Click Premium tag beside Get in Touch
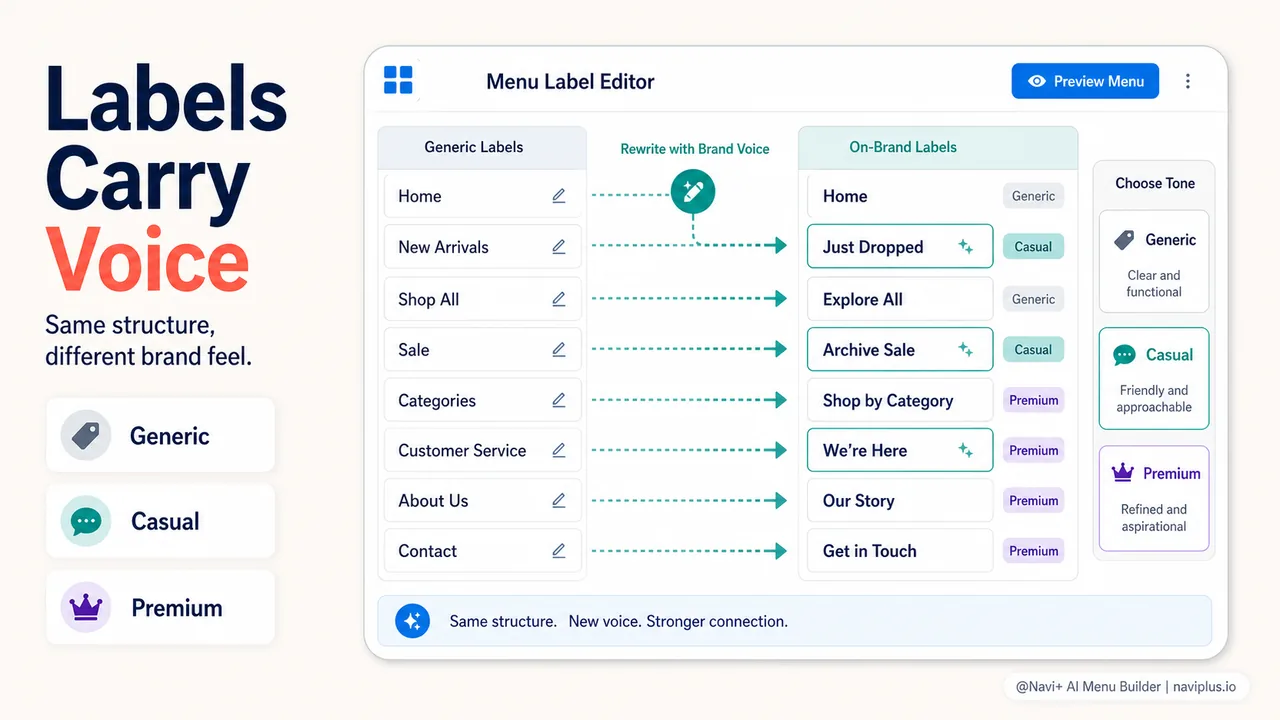This screenshot has height=720, width=1280. click(x=1033, y=551)
